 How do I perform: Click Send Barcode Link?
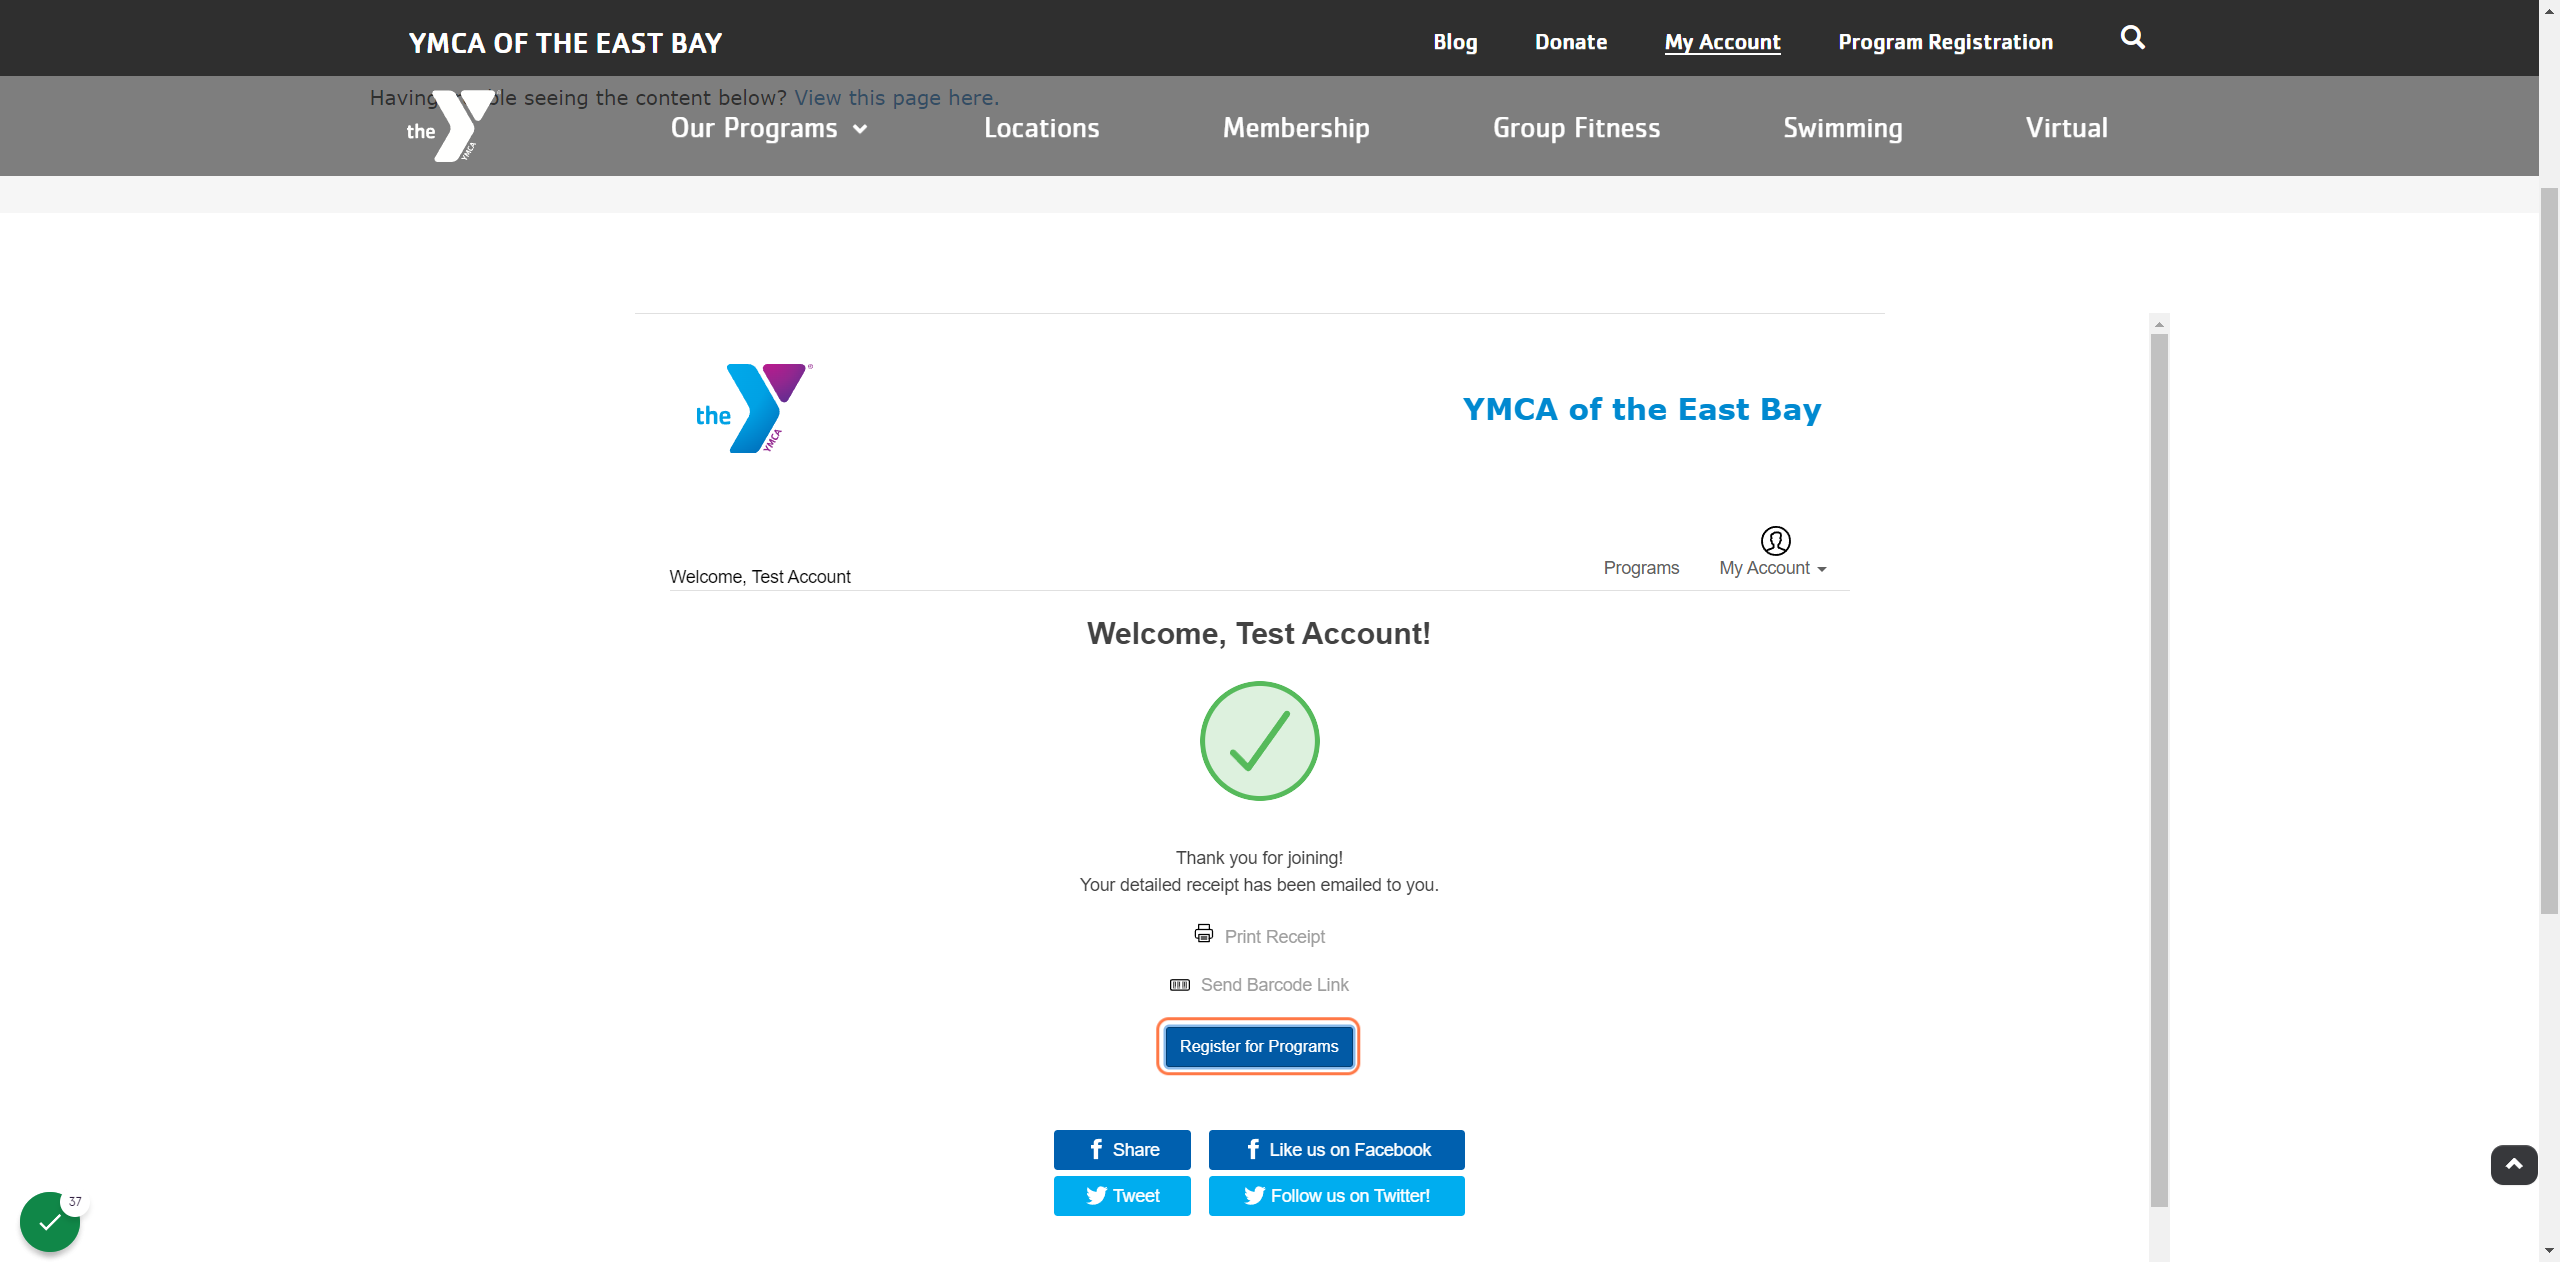point(1274,985)
